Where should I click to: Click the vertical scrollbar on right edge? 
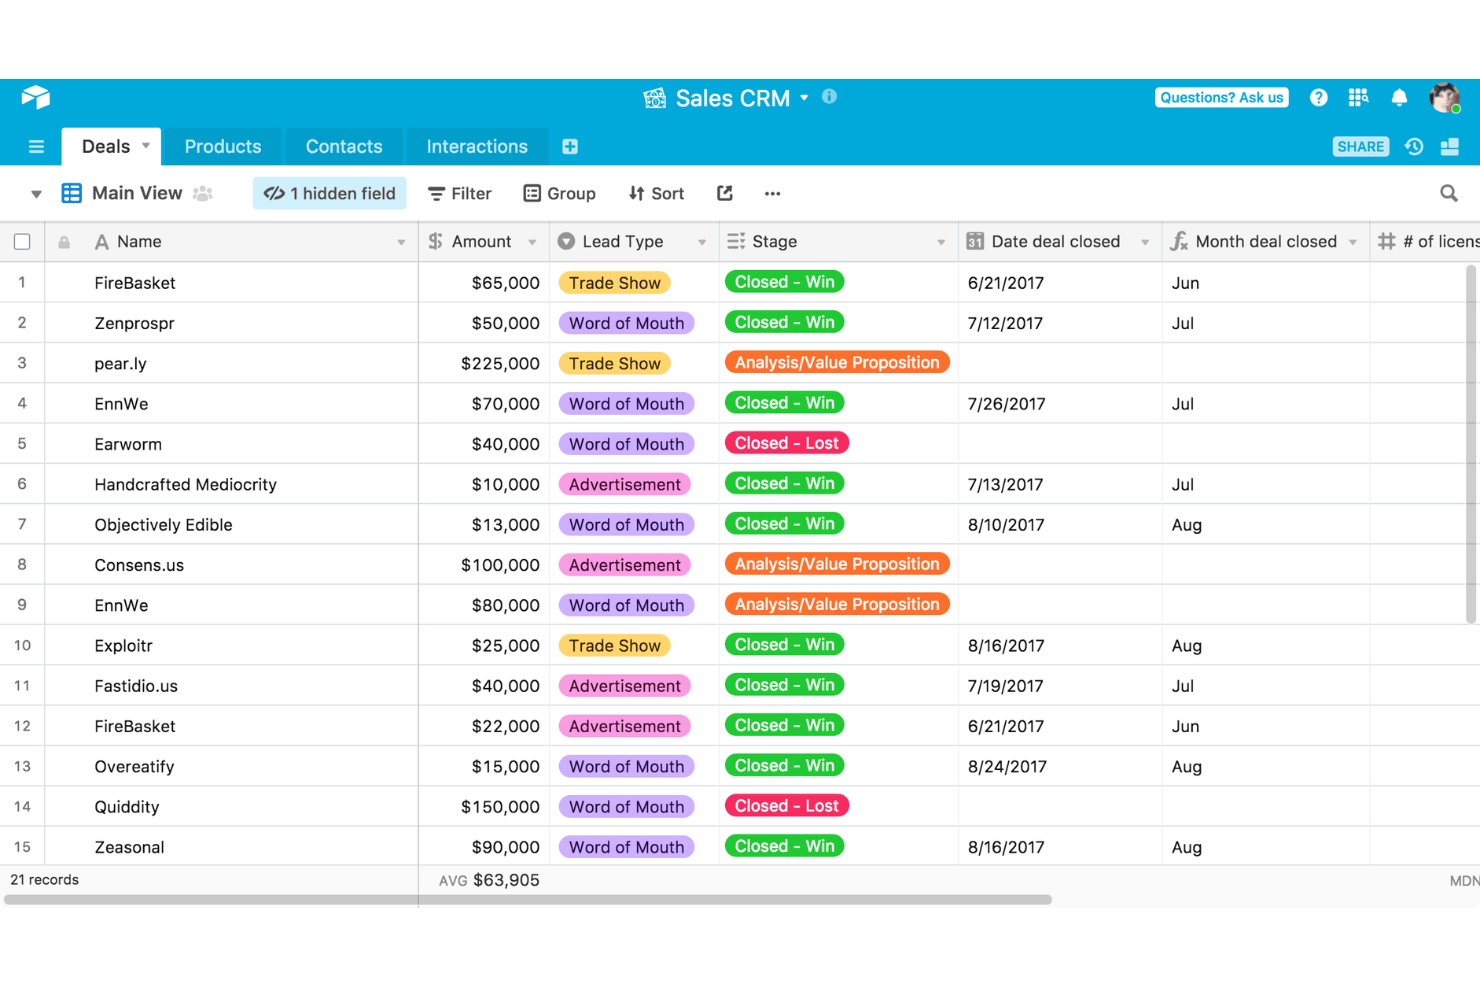pos(1471,444)
